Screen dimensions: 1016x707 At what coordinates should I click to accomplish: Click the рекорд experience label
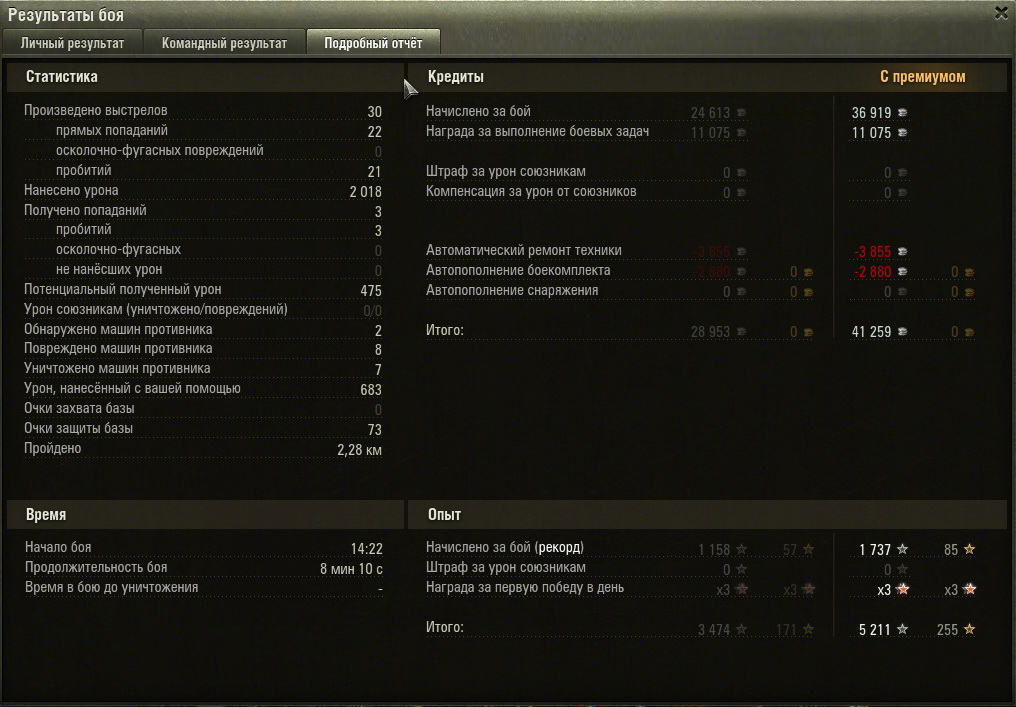[x=560, y=548]
